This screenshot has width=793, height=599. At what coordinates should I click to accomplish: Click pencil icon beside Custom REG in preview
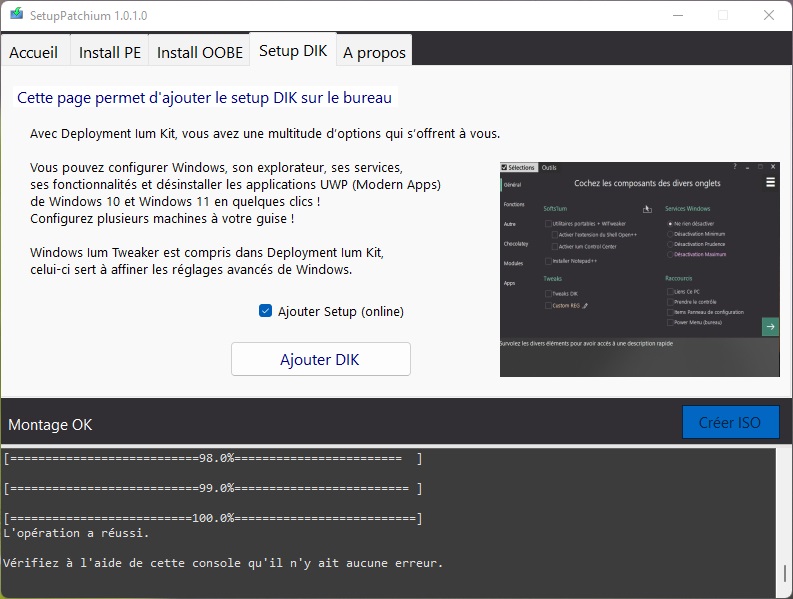pyautogui.click(x=586, y=306)
